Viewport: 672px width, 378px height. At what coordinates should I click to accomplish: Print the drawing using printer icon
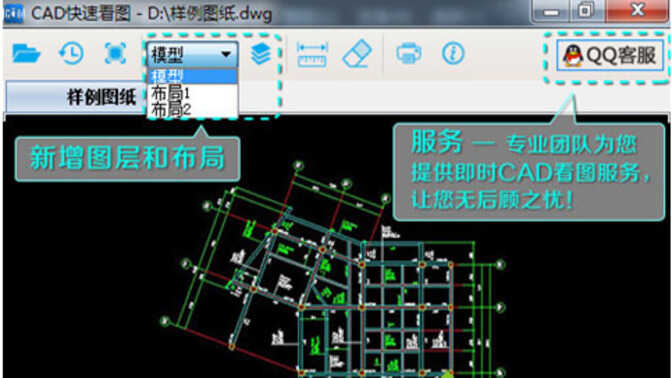coord(408,54)
